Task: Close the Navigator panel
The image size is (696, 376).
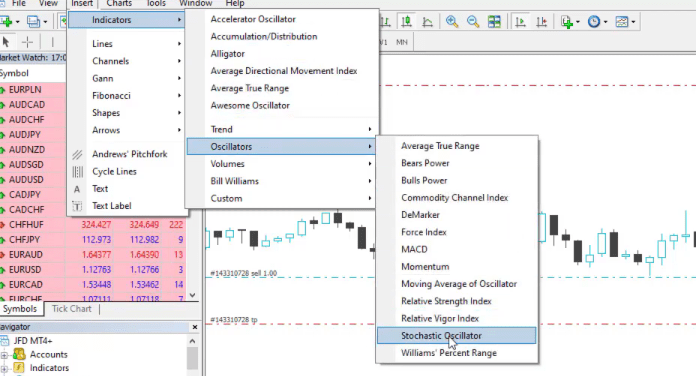Action: pos(194,327)
